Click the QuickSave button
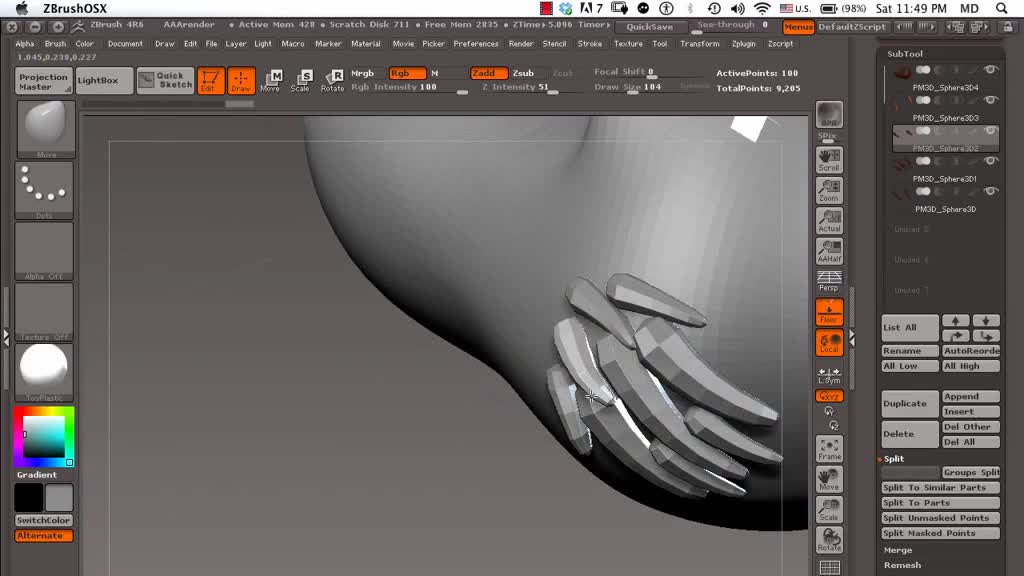The height and width of the screenshot is (576, 1024). [649, 27]
